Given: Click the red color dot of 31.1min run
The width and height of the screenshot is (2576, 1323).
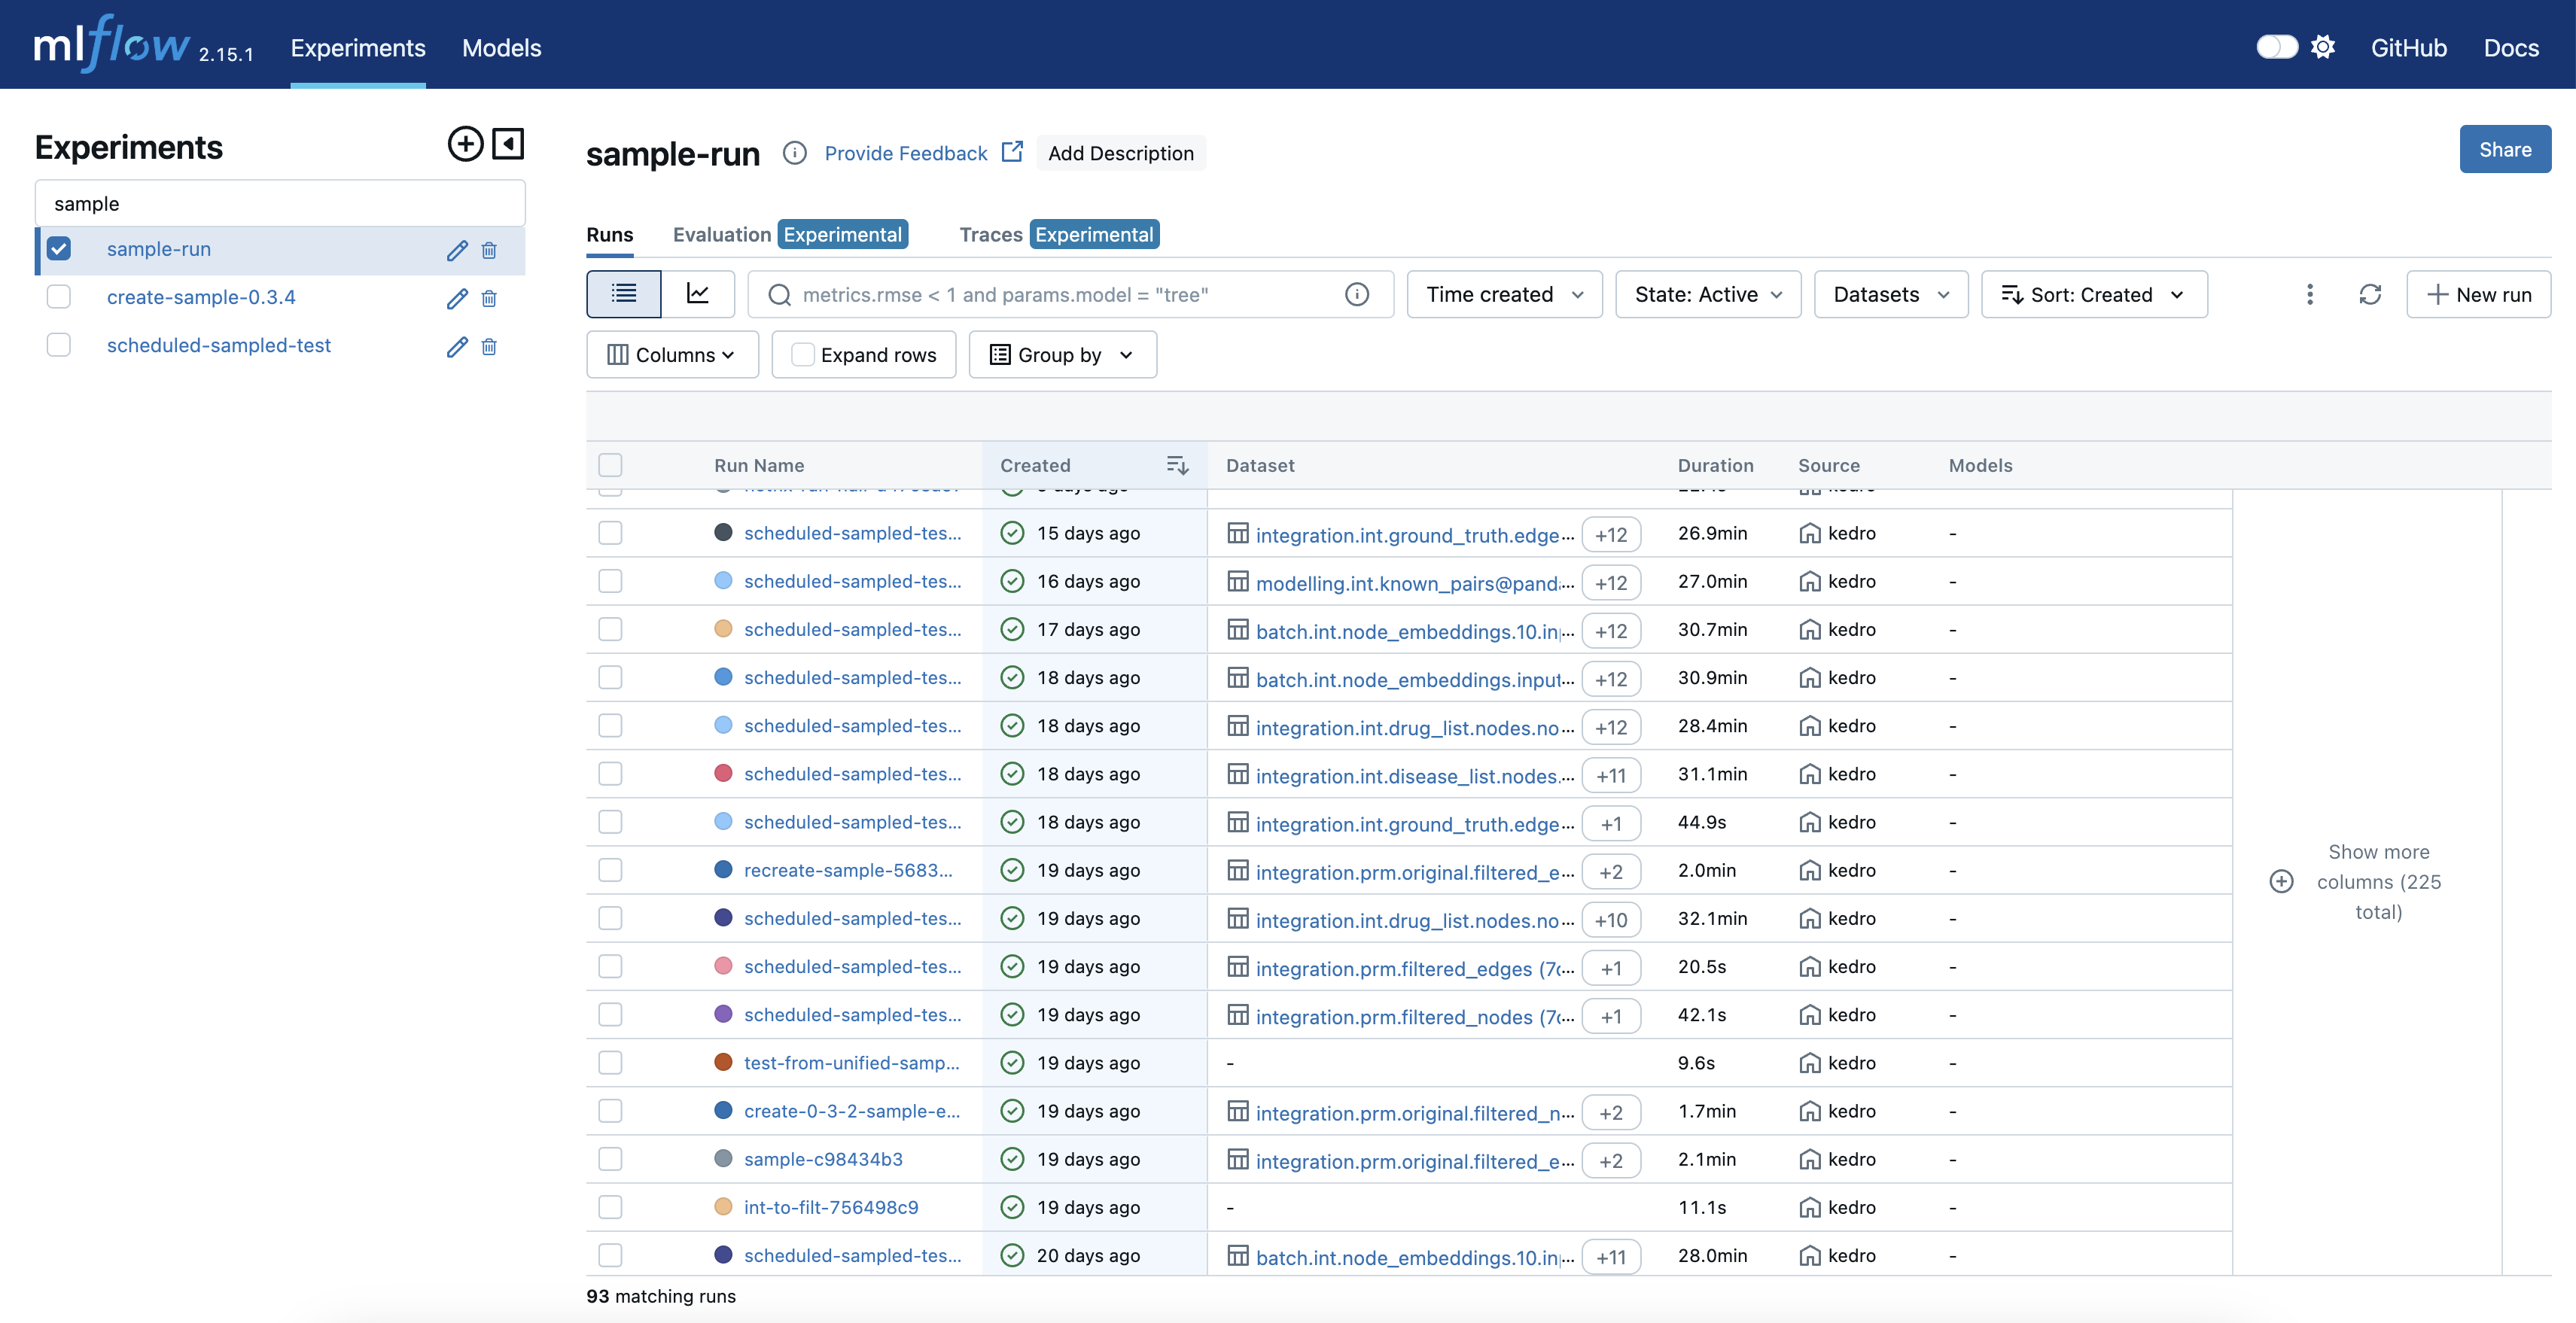Looking at the screenshot, I should point(723,773).
